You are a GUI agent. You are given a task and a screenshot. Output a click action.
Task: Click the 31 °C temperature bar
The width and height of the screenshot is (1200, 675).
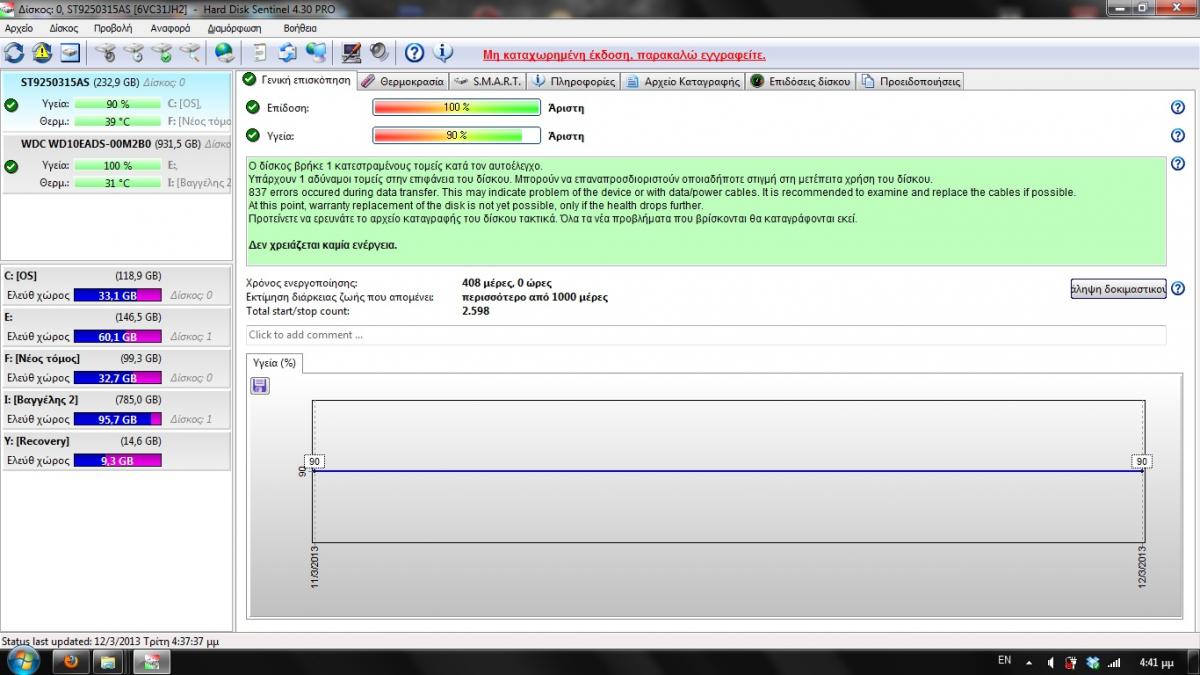(x=117, y=183)
